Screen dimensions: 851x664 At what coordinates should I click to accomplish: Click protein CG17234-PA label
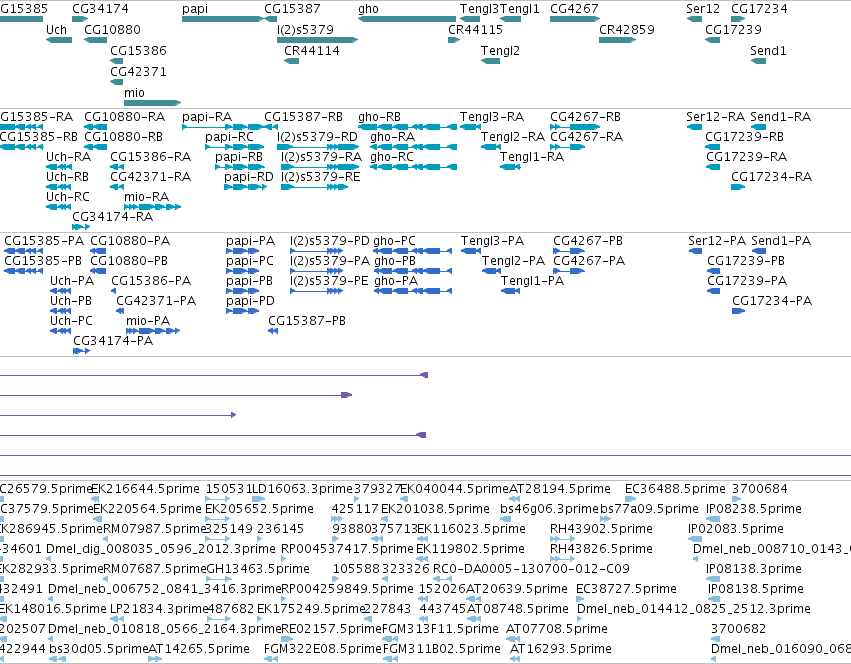(x=772, y=301)
